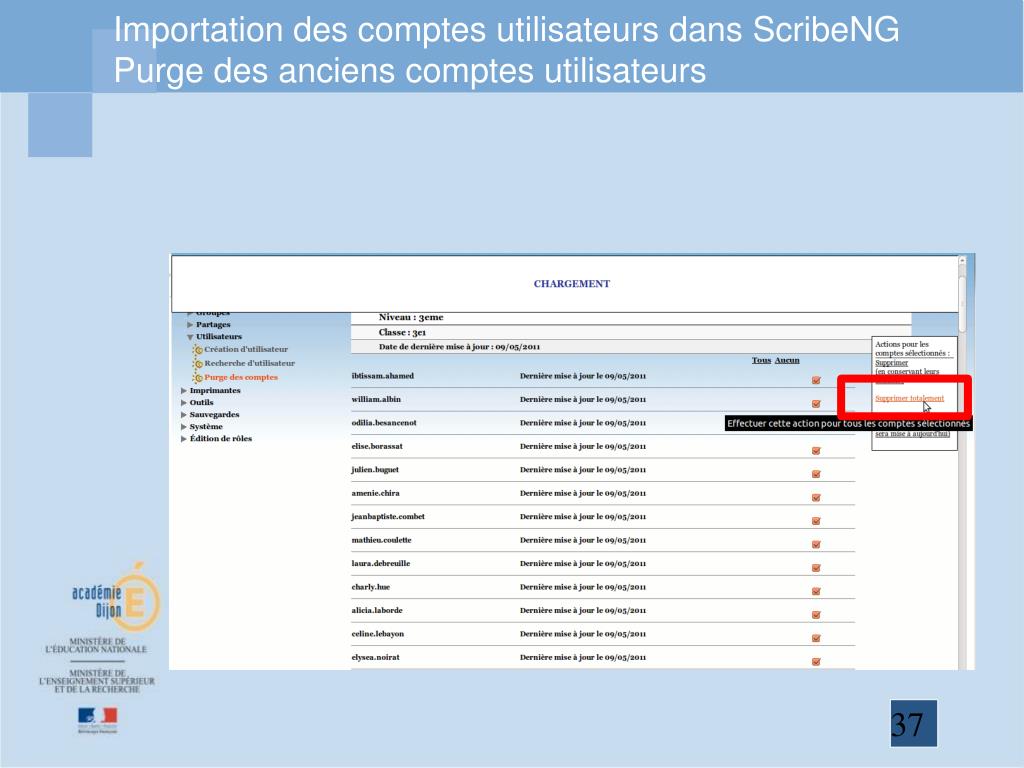Click the icon beside Recherche d'utilisateur
Image resolution: width=1024 pixels, height=768 pixels.
pyautogui.click(x=198, y=364)
